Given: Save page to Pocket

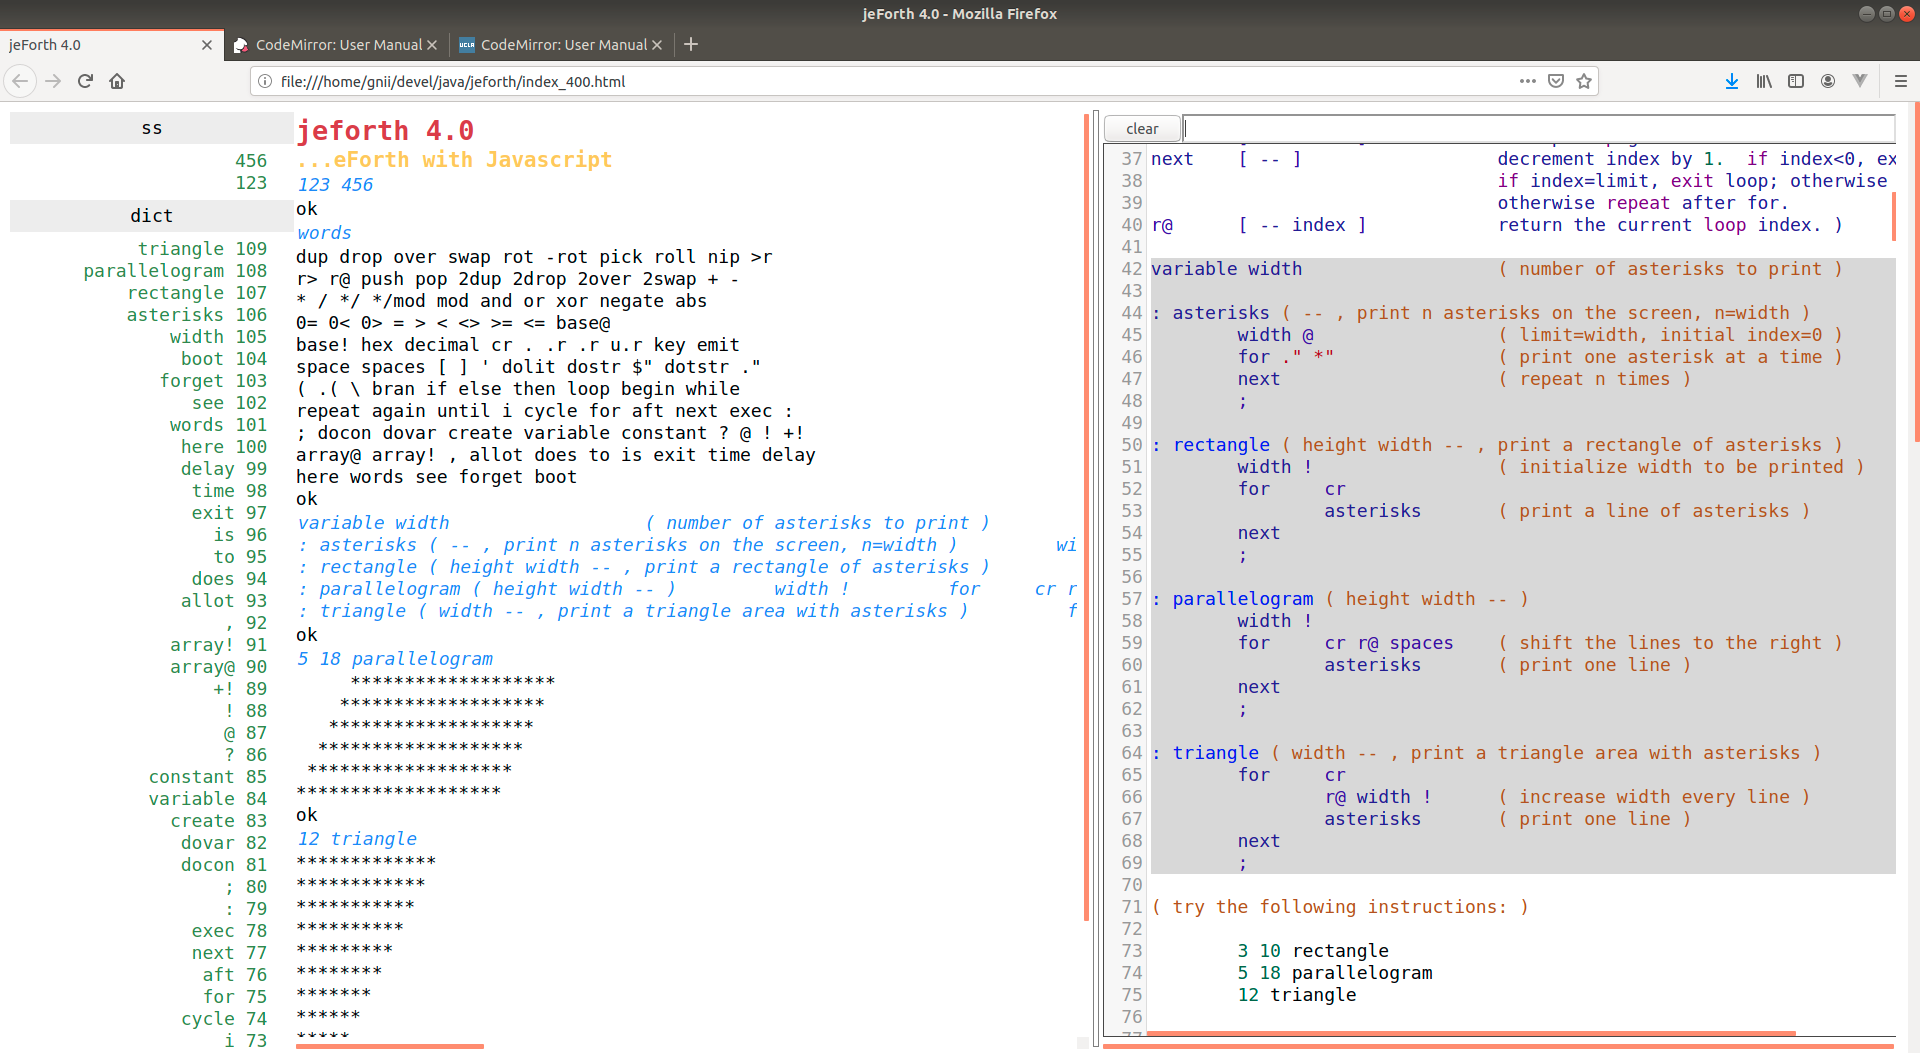Looking at the screenshot, I should tap(1556, 81).
